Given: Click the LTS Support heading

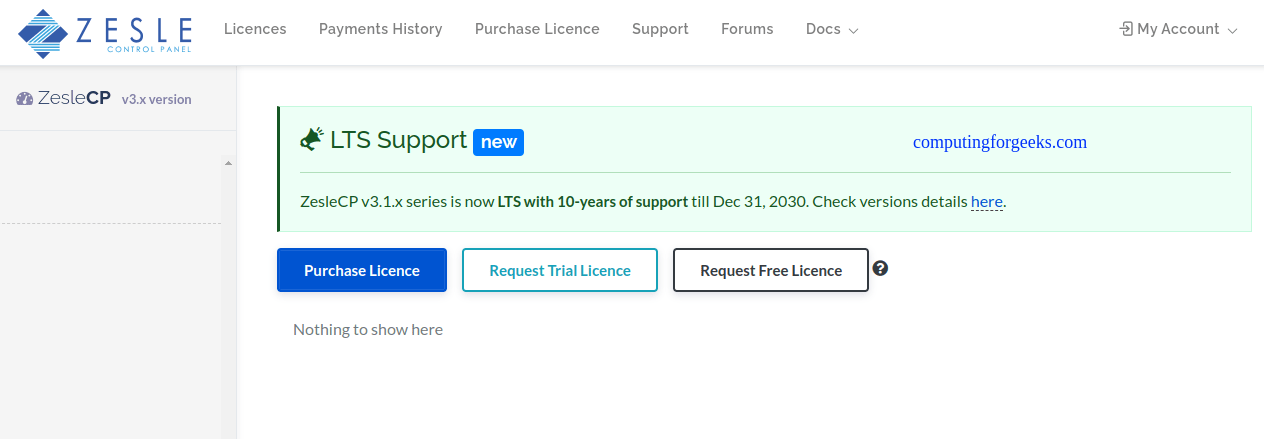Looking at the screenshot, I should (399, 140).
